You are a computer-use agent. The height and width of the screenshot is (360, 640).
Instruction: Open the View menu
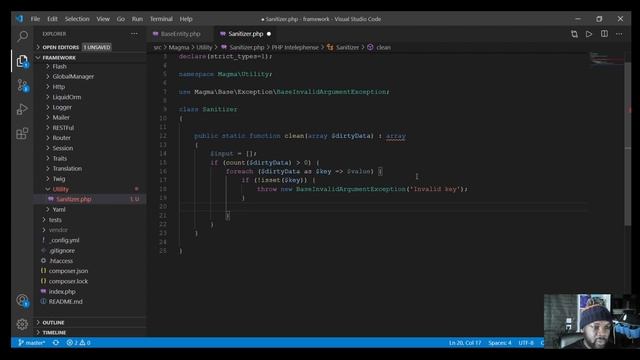103,19
